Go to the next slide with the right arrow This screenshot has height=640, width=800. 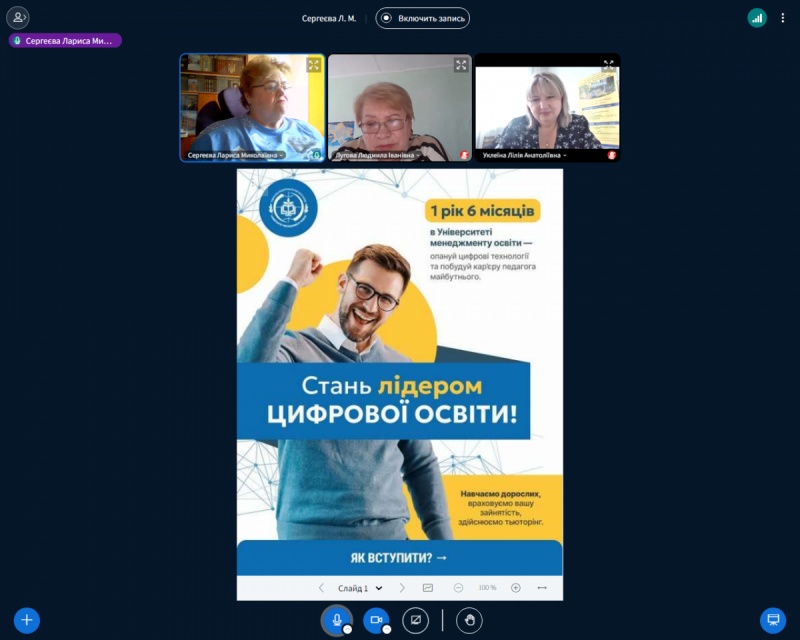403,588
